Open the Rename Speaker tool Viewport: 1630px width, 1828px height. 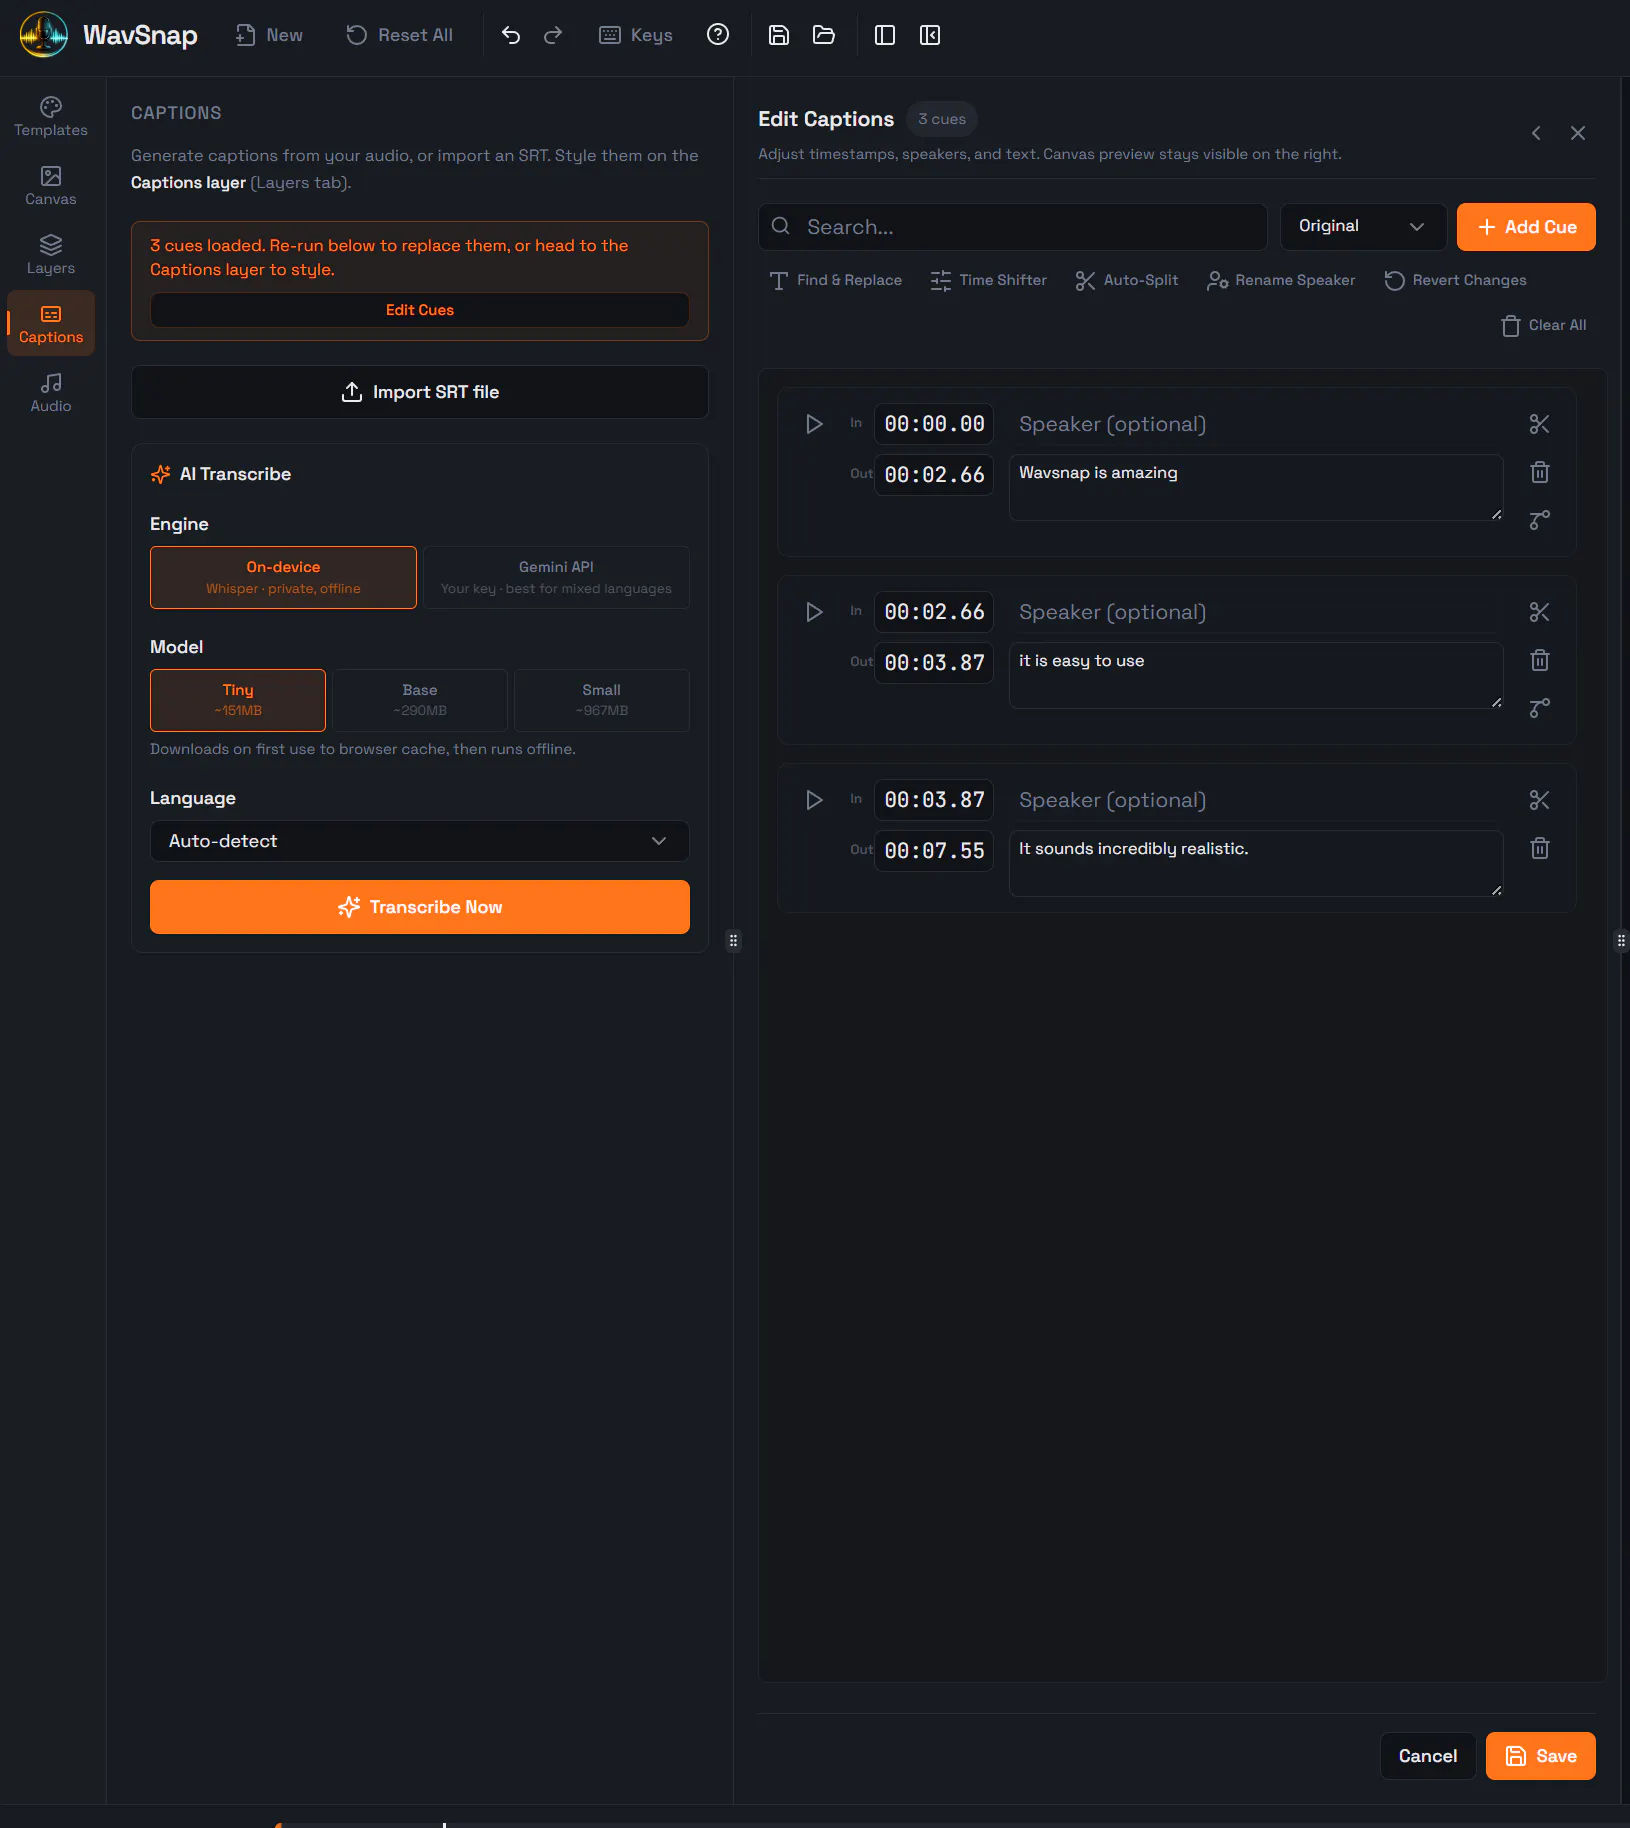pos(1281,280)
